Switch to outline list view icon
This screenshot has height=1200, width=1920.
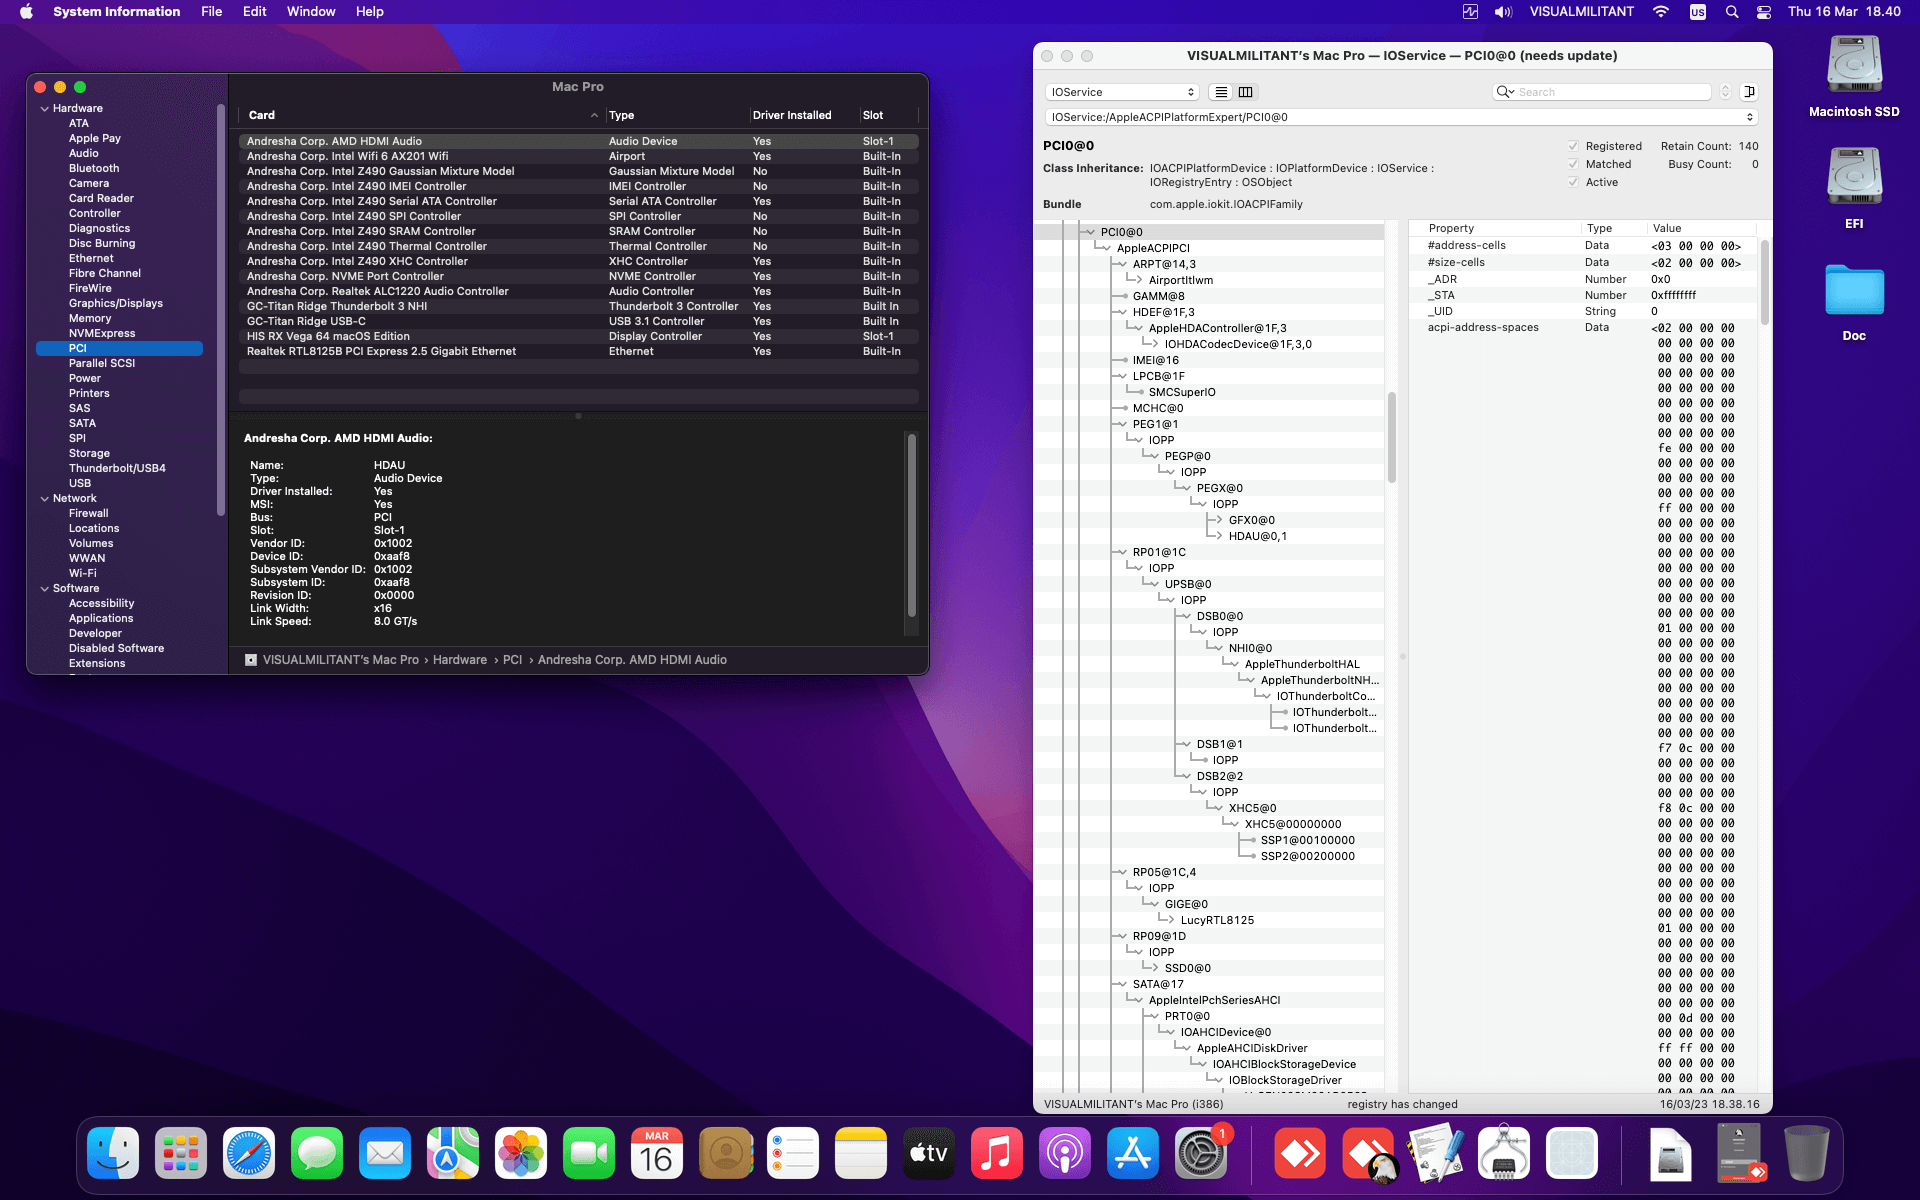pyautogui.click(x=1221, y=92)
